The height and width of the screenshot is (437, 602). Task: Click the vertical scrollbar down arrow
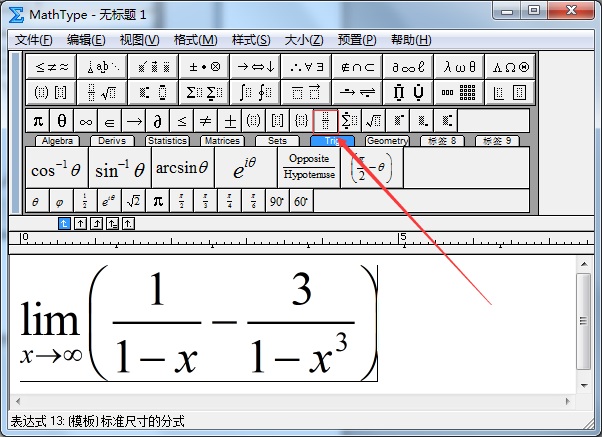584,385
